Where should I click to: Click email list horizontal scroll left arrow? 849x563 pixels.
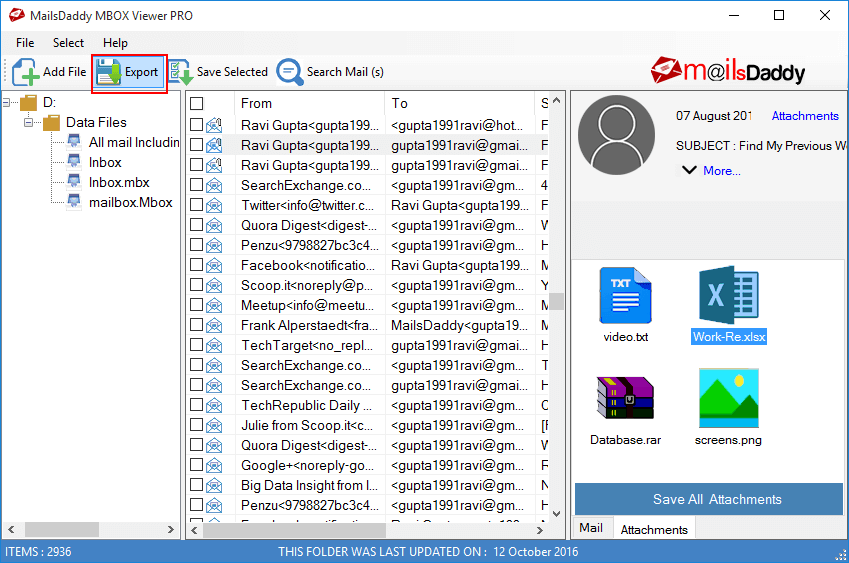pyautogui.click(x=194, y=531)
